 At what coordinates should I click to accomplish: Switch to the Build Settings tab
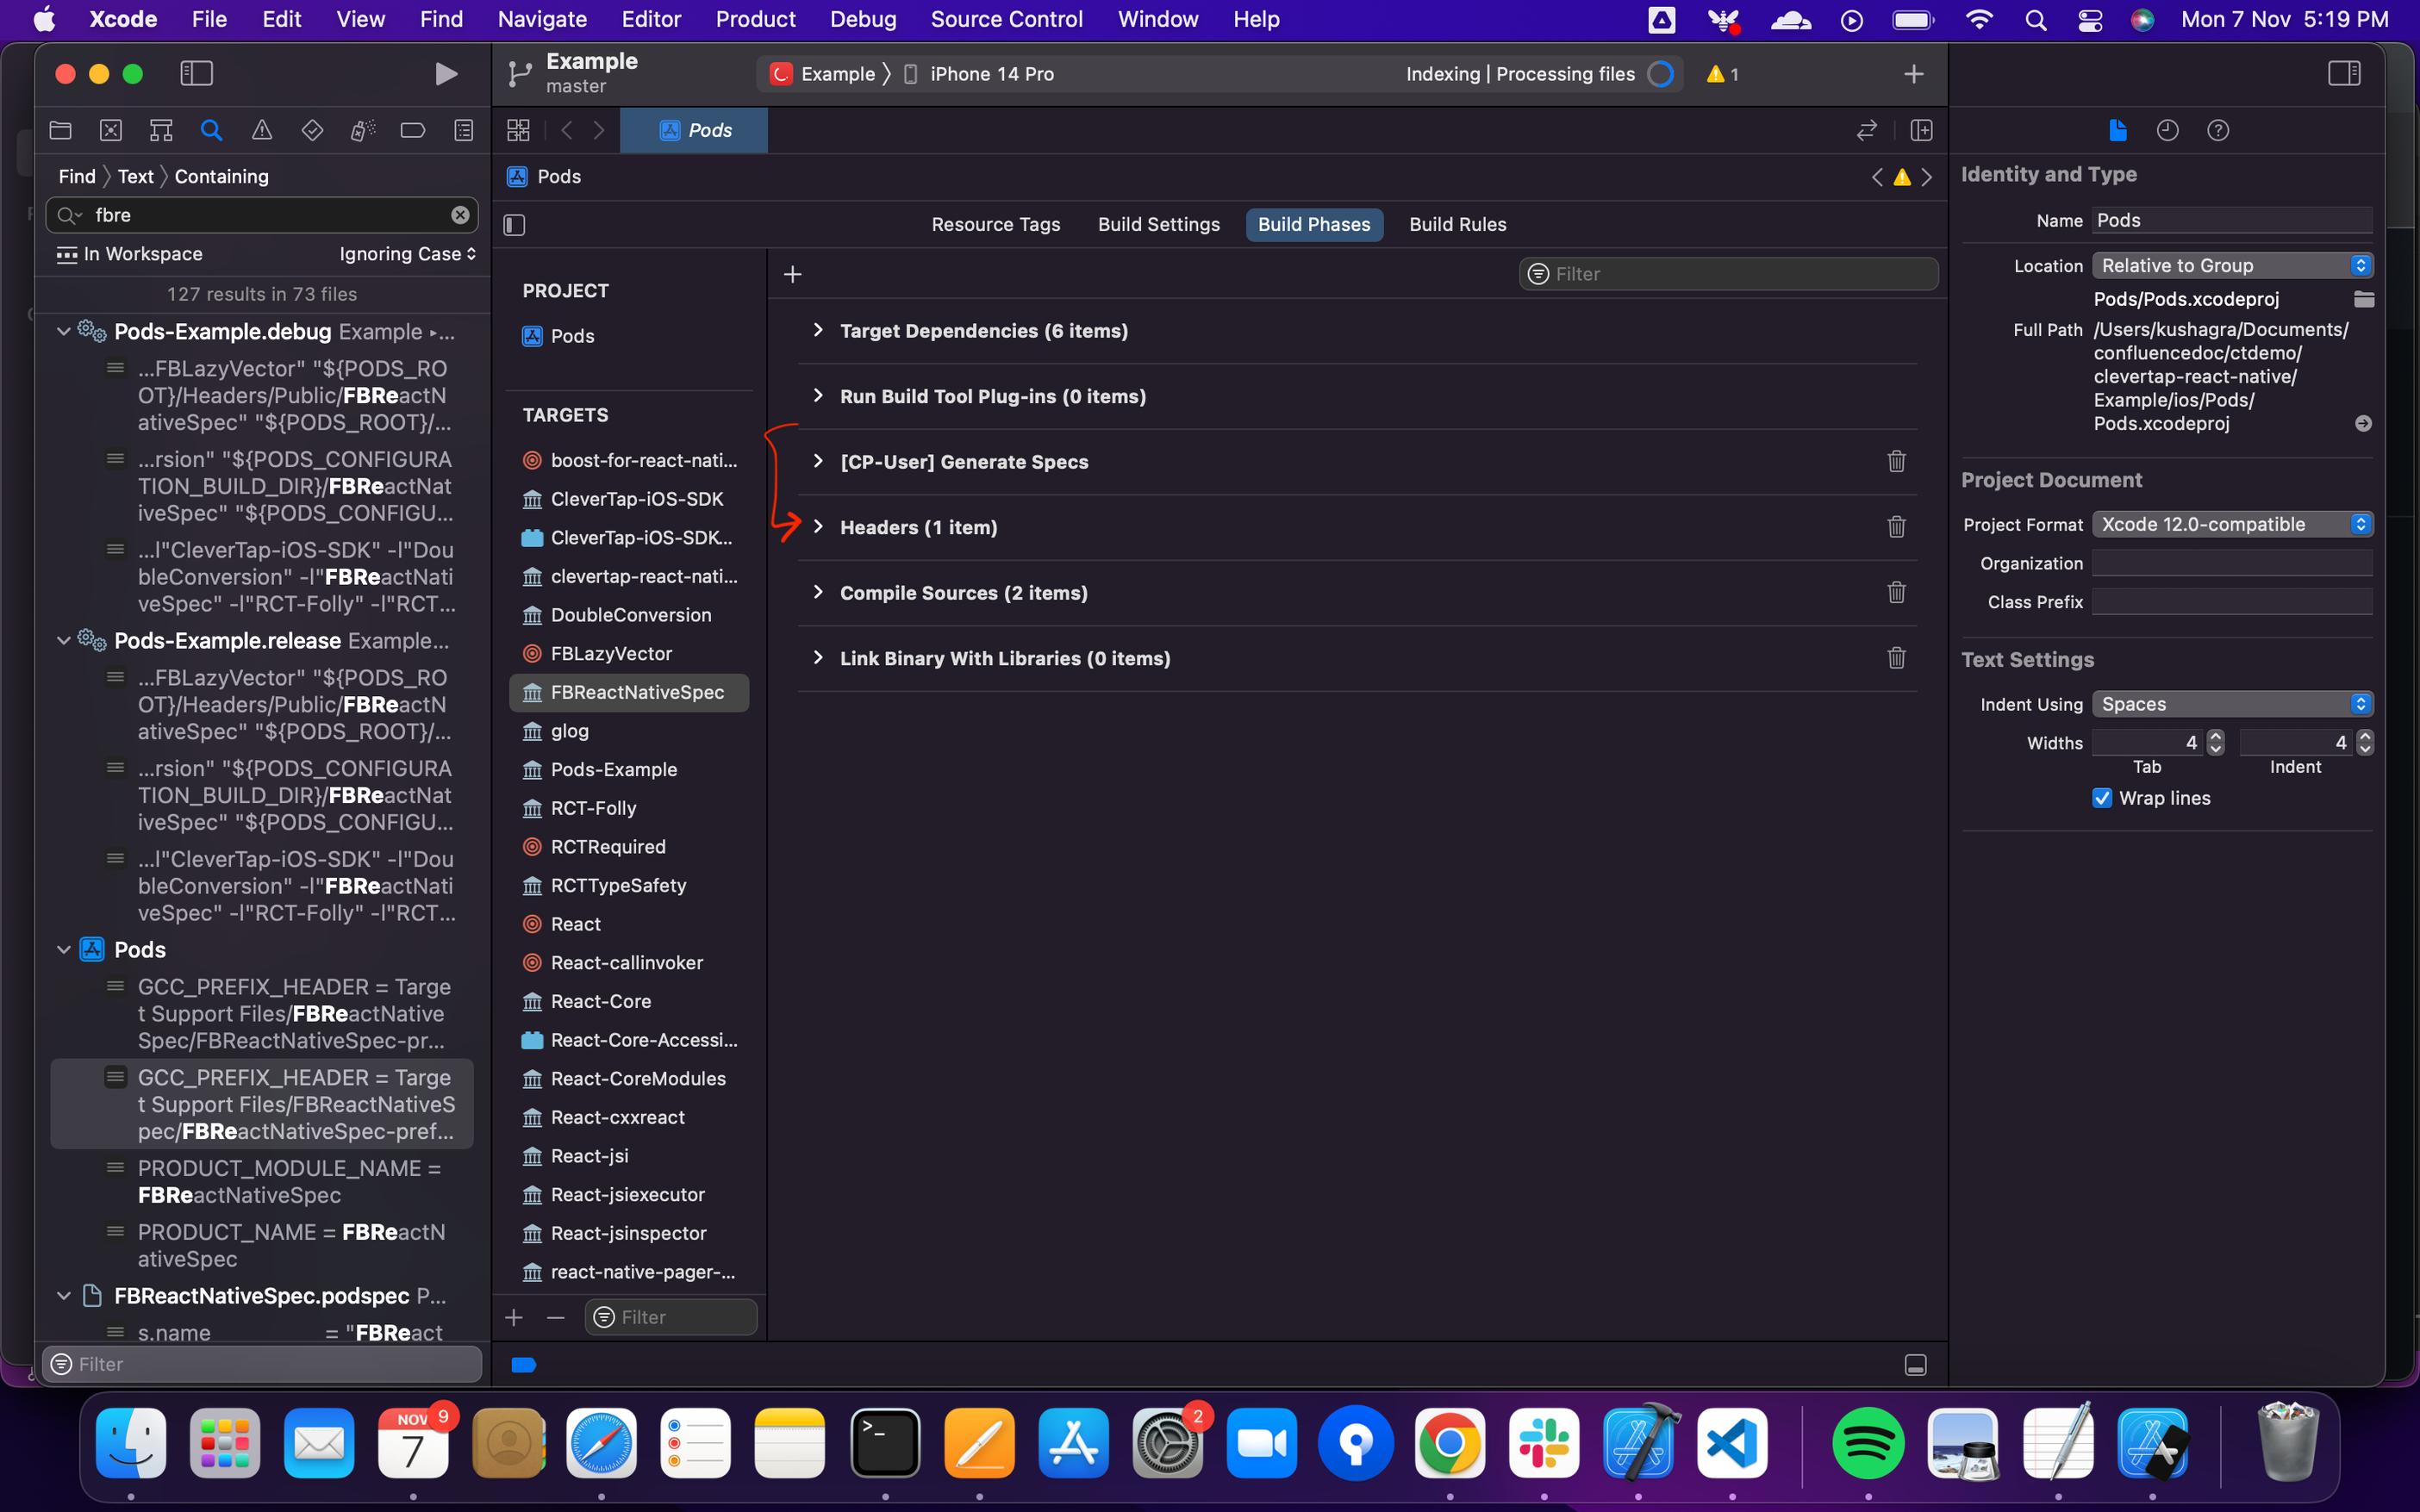1158,225
